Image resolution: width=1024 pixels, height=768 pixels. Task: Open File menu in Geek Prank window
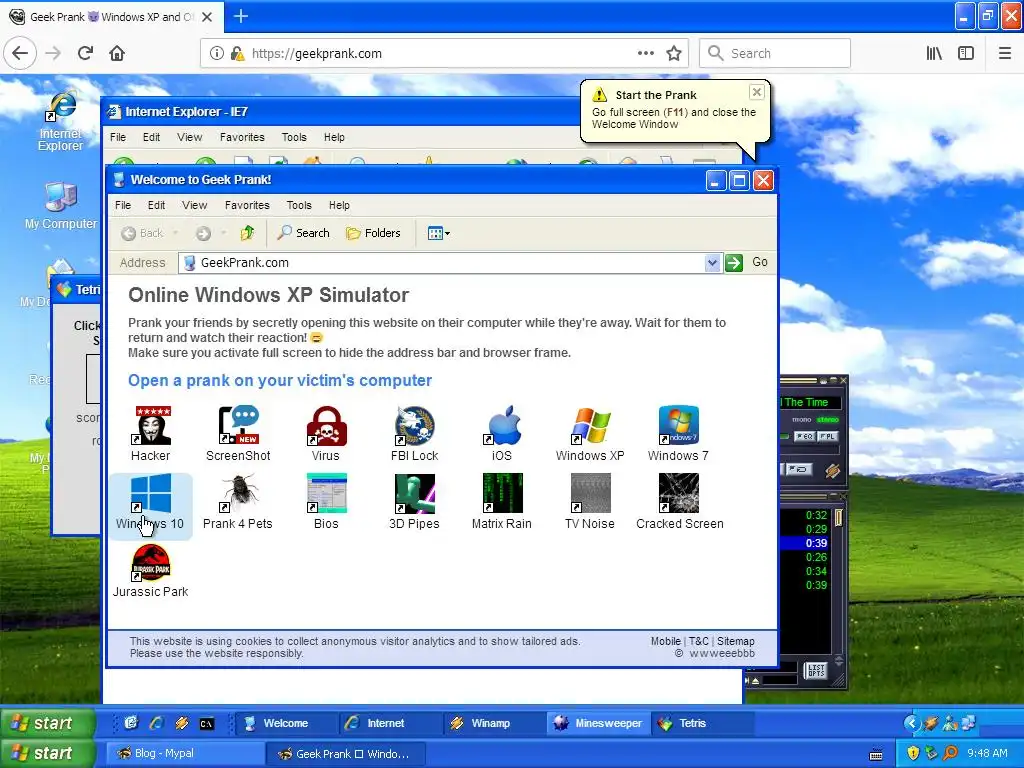click(x=123, y=205)
